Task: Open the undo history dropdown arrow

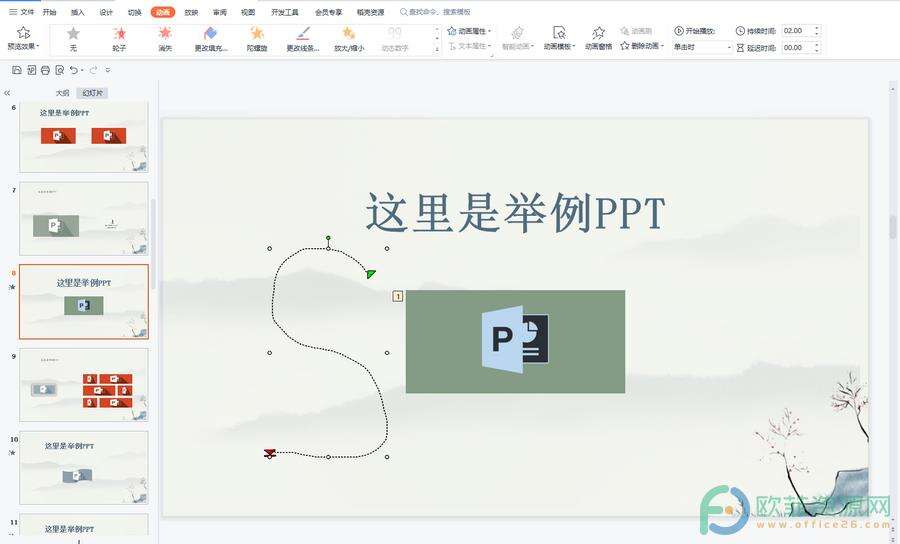Action: tap(82, 71)
